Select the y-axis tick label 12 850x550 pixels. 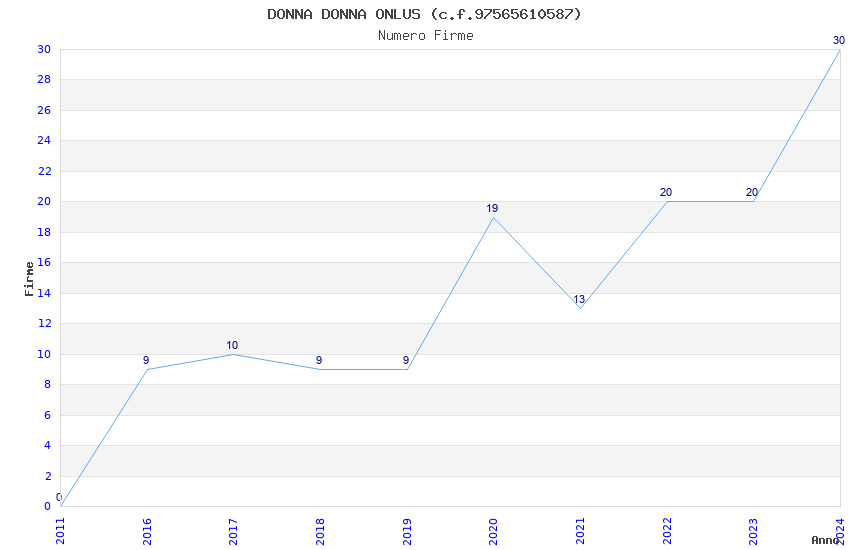(x=44, y=323)
